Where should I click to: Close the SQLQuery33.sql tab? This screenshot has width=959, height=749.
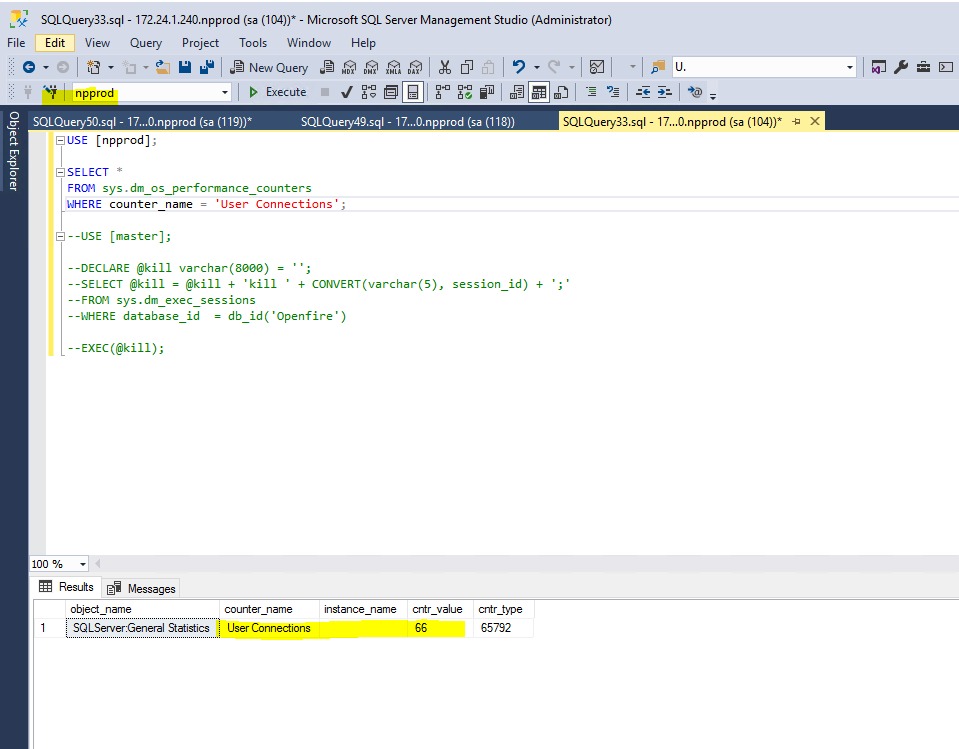pos(815,121)
